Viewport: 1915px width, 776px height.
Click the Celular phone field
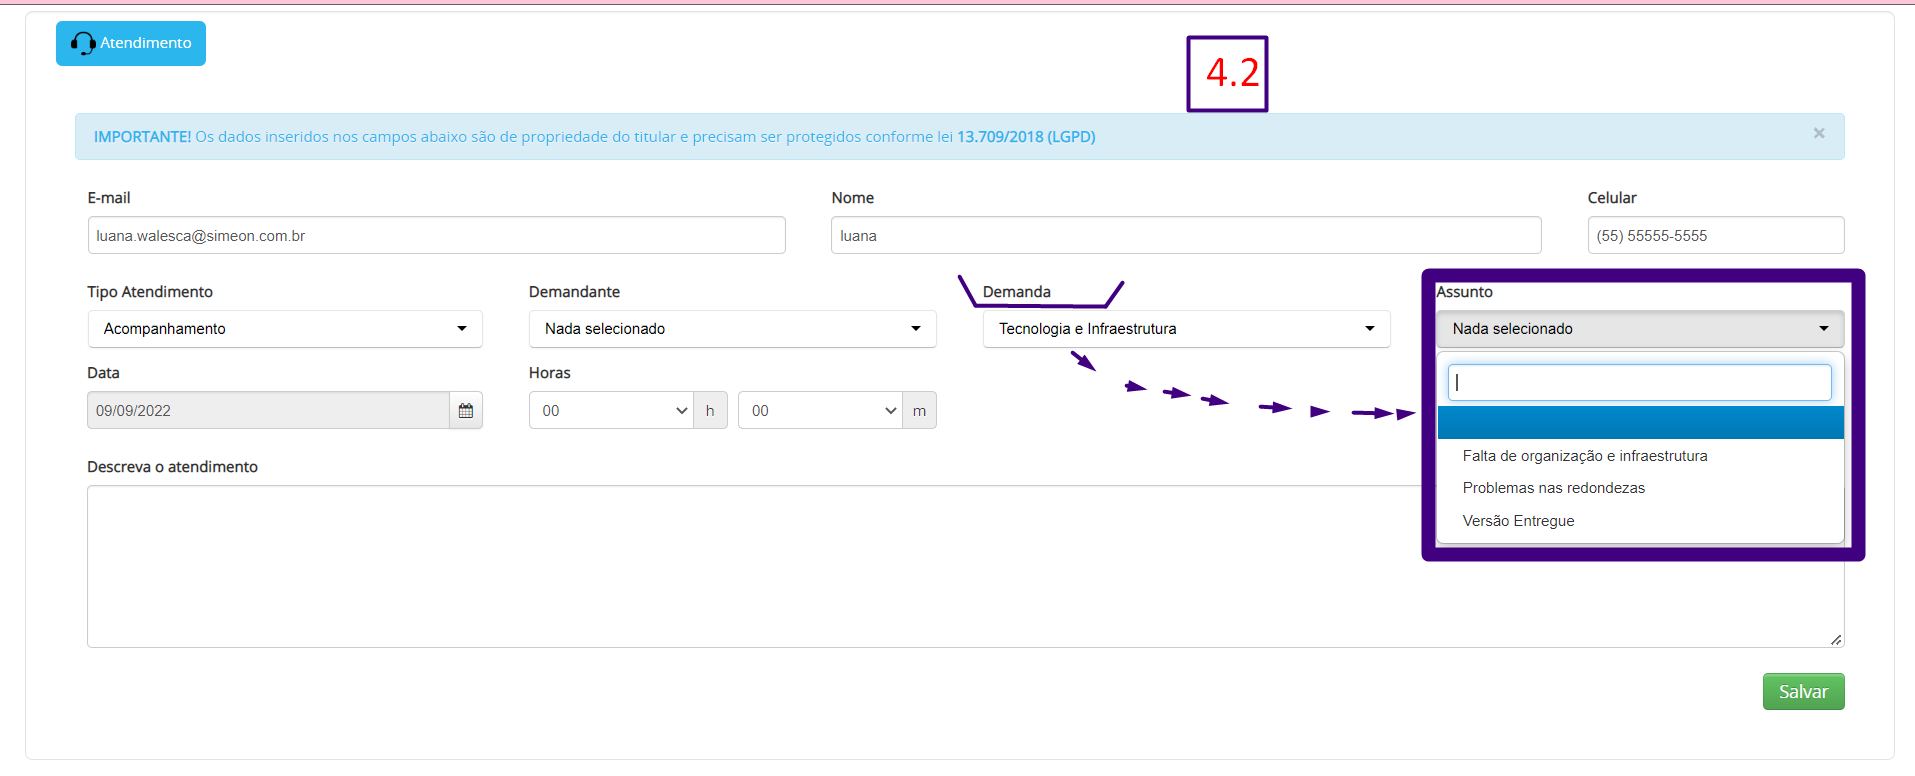coord(1715,236)
